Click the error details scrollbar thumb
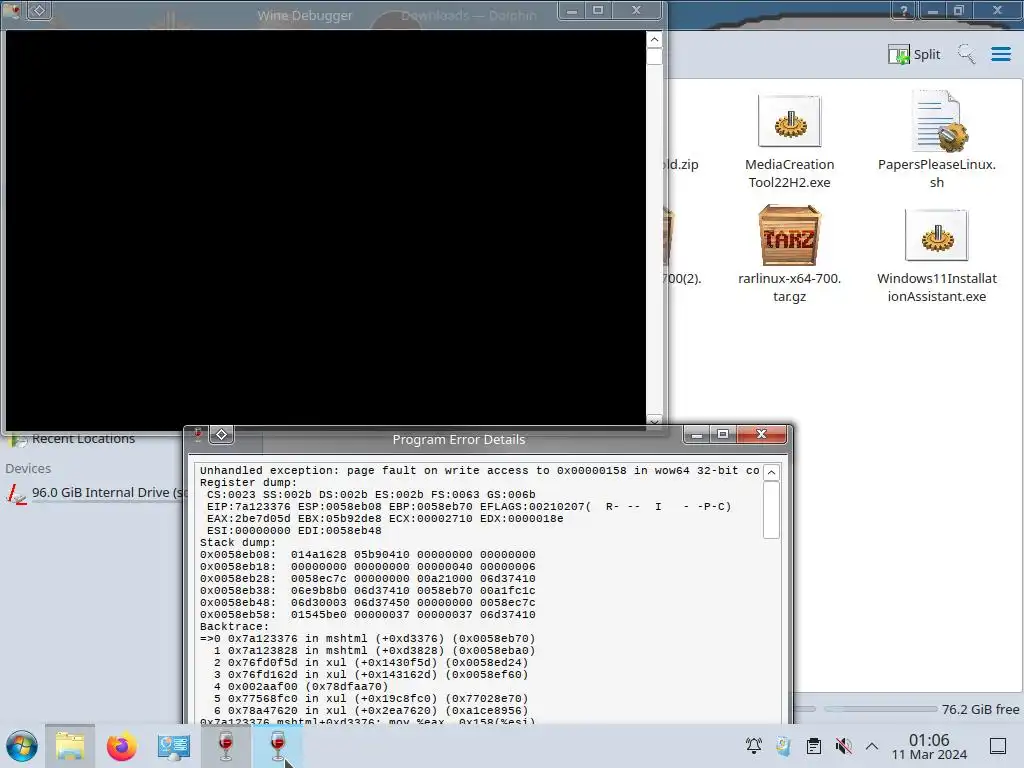Viewport: 1024px width, 768px height. pos(771,510)
